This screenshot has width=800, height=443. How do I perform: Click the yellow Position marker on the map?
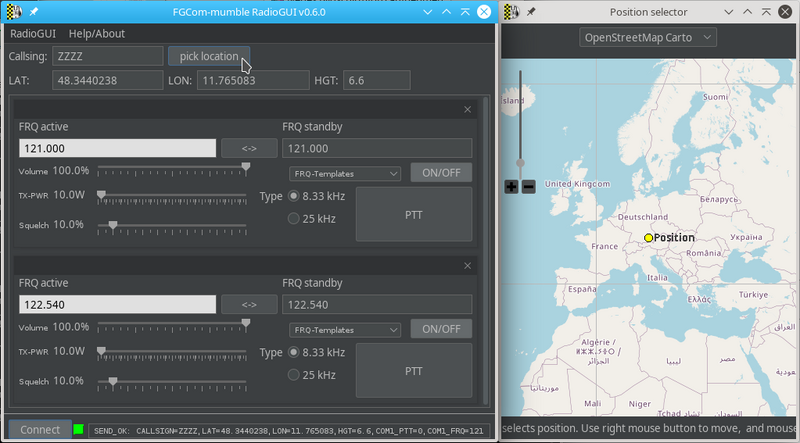pos(648,237)
